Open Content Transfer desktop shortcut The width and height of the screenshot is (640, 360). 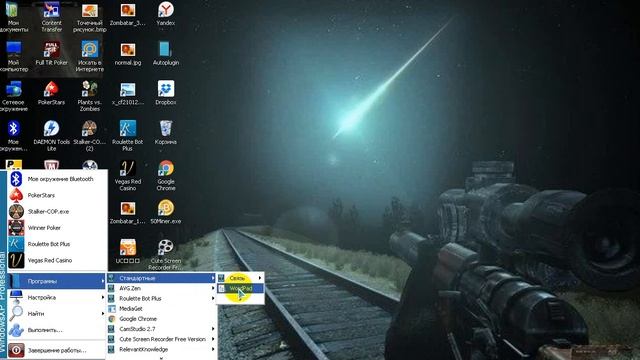point(51,17)
